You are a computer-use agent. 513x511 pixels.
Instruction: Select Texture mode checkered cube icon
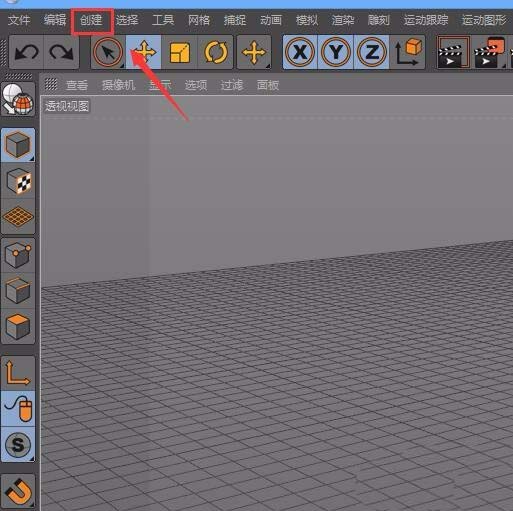point(18,181)
